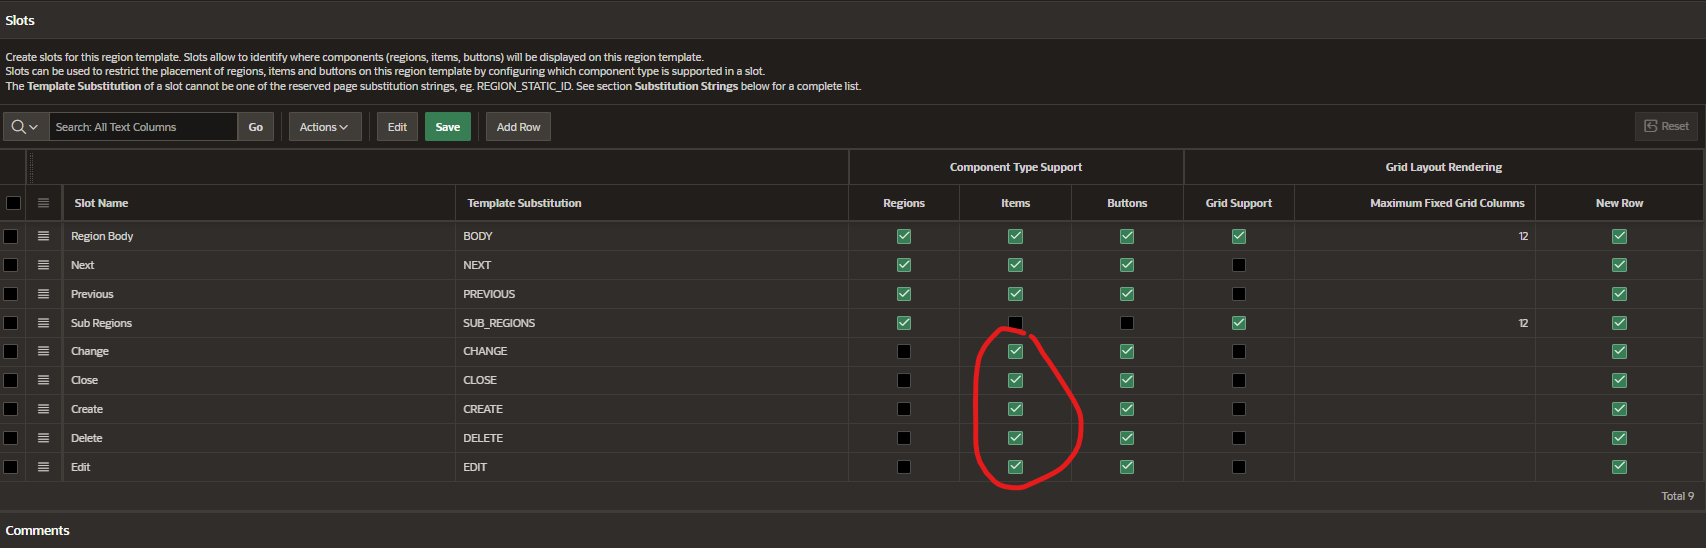Open Template Substitution column header menu

pos(524,203)
